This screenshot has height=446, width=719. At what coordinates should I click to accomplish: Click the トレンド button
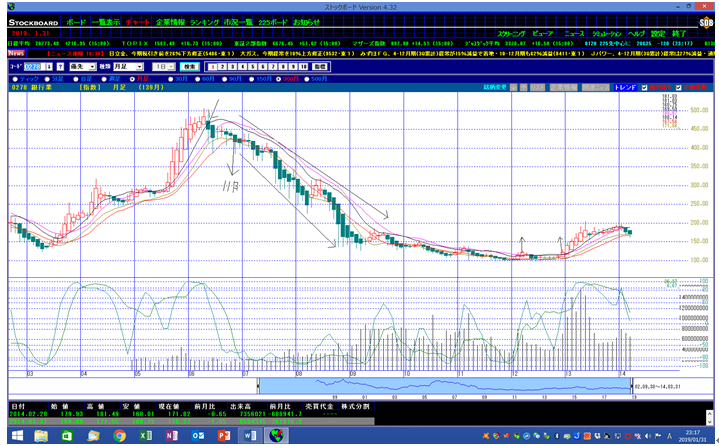pyautogui.click(x=625, y=87)
